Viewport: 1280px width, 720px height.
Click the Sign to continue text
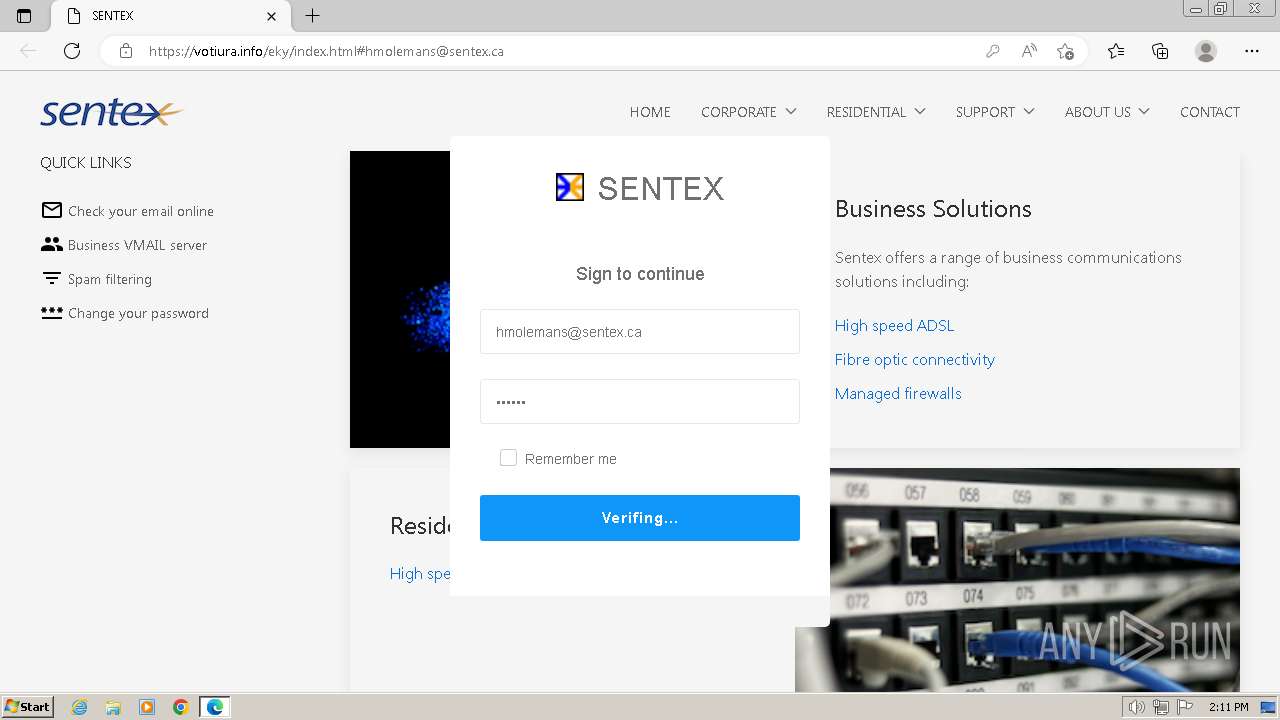tap(640, 274)
